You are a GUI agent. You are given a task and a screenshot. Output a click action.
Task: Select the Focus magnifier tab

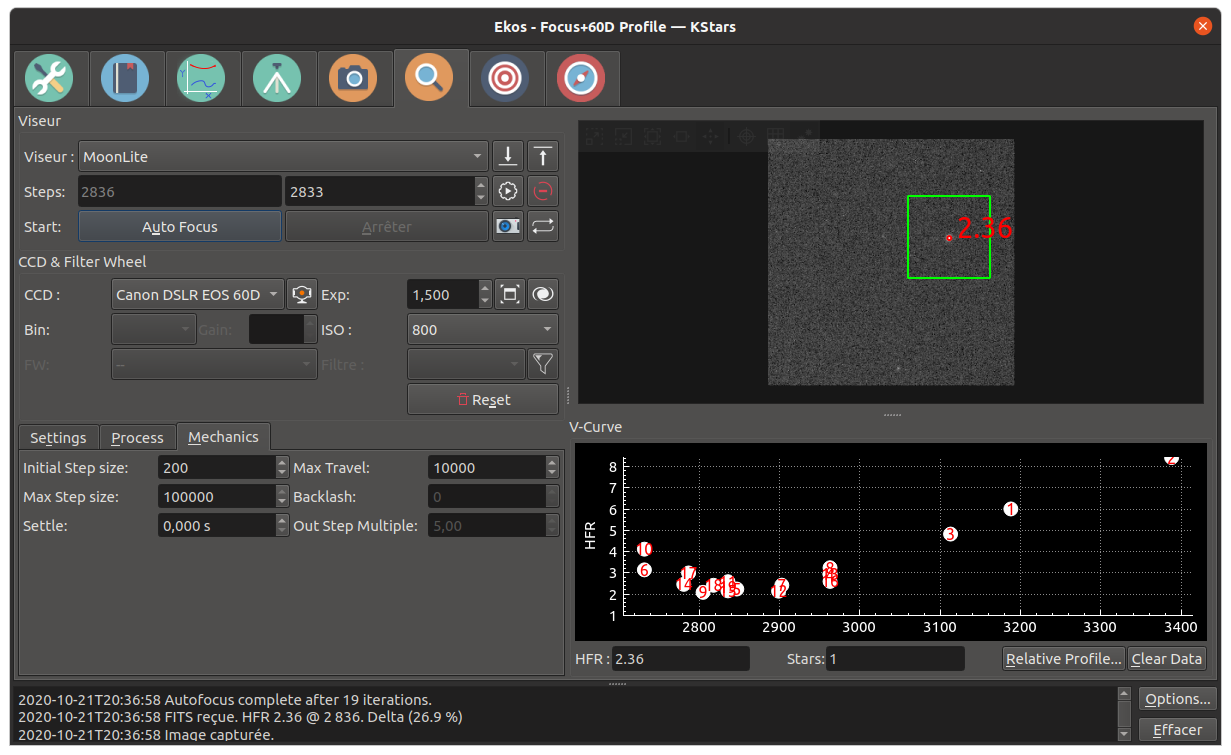tap(430, 77)
